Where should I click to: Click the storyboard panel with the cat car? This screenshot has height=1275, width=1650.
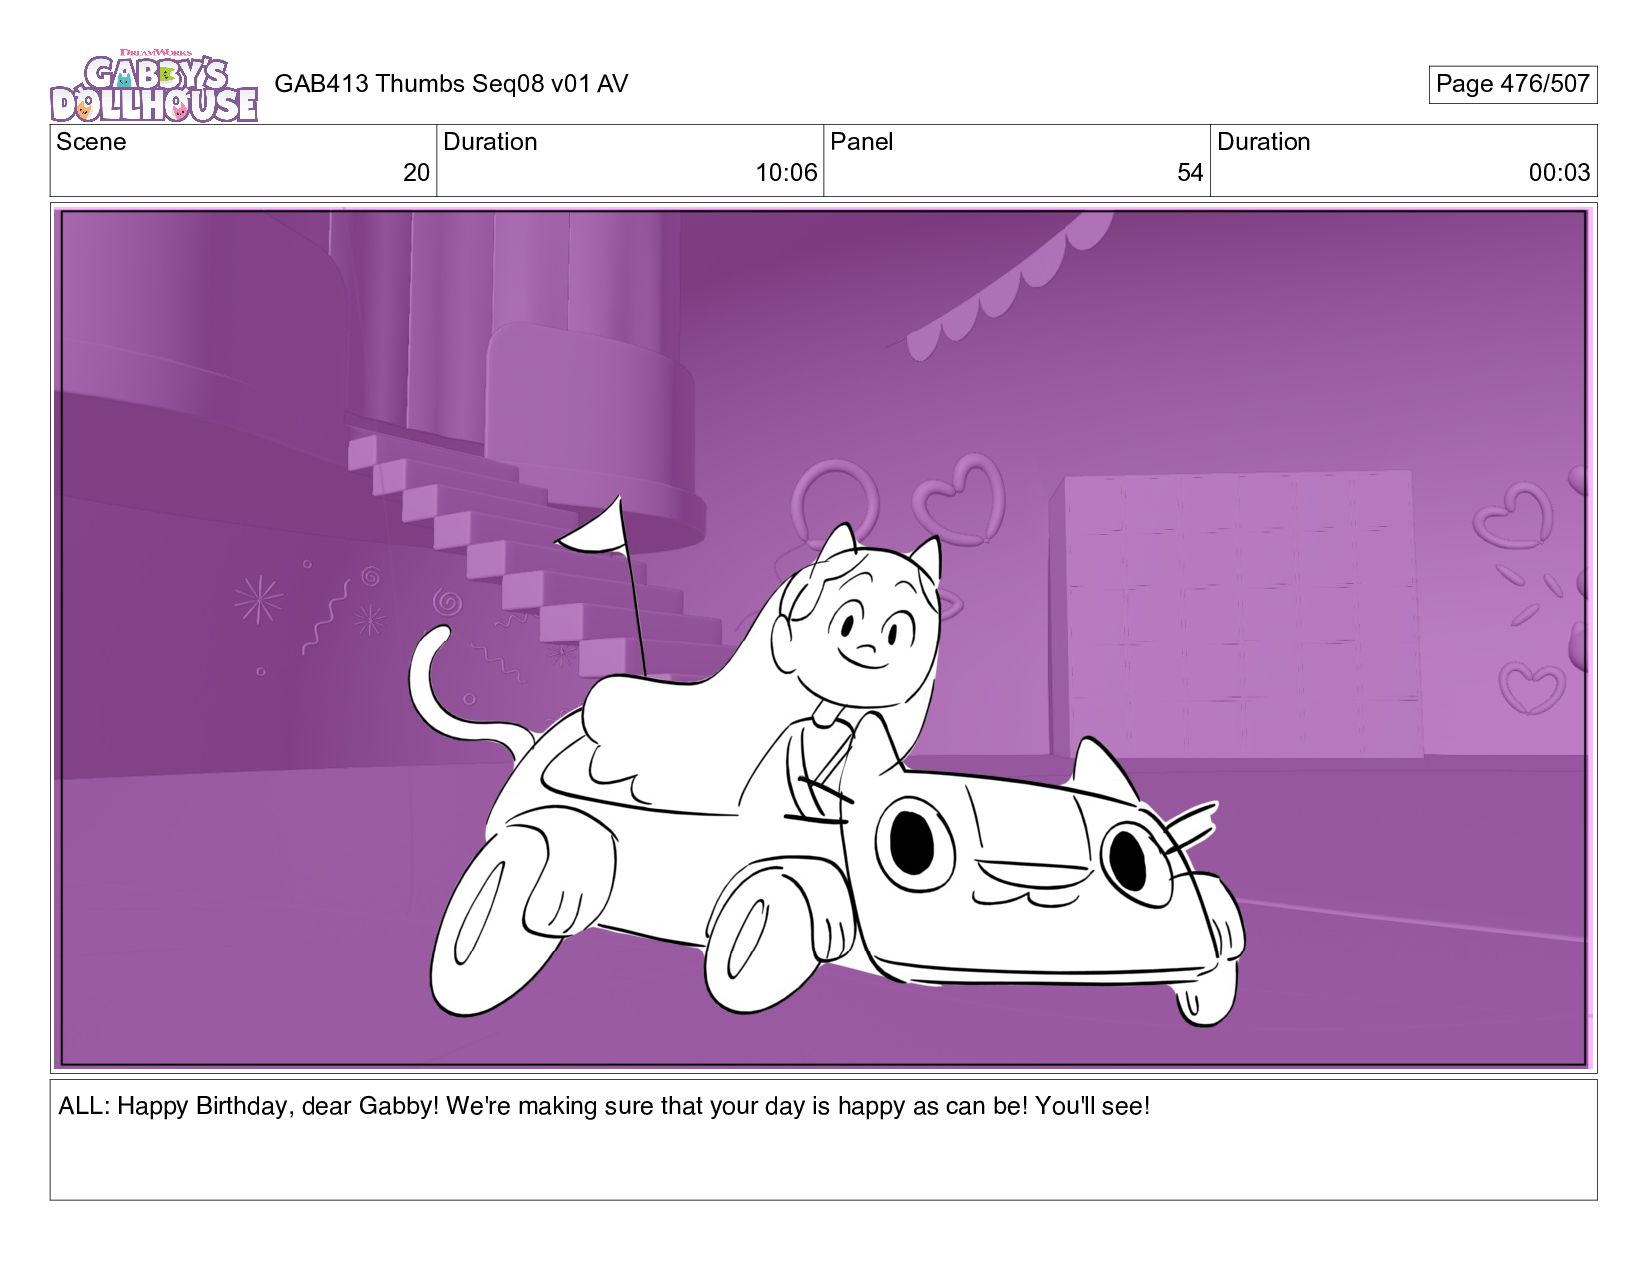point(823,638)
